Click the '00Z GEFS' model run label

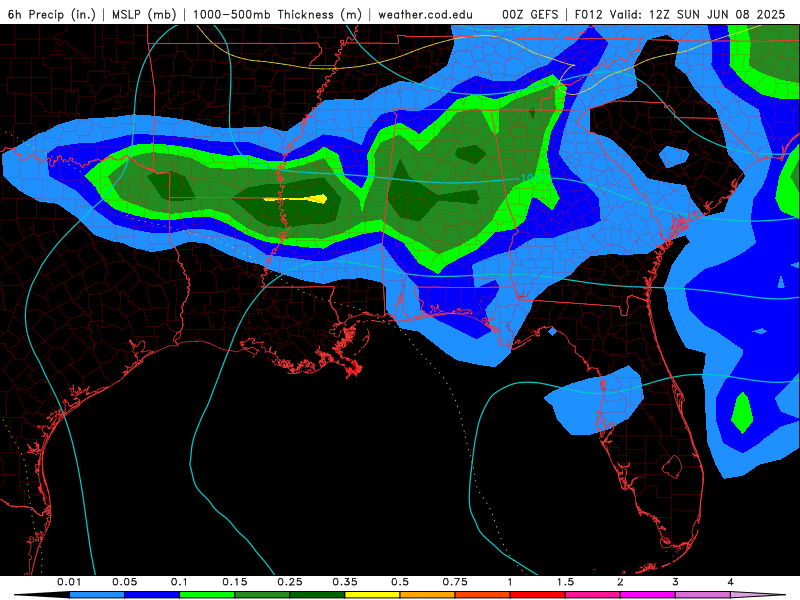point(530,14)
